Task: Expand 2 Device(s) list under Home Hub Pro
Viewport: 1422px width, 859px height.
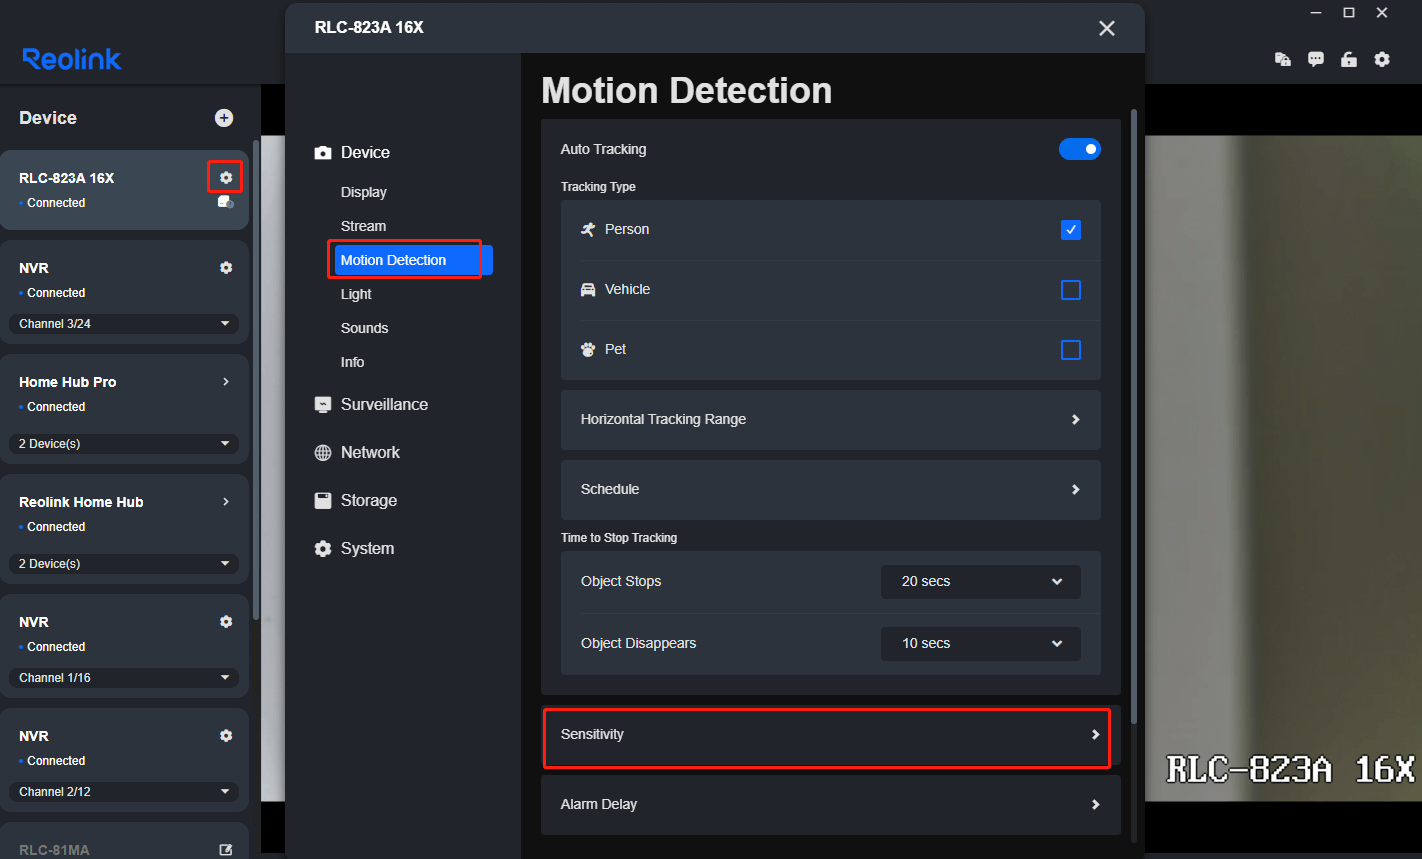Action: [x=124, y=444]
